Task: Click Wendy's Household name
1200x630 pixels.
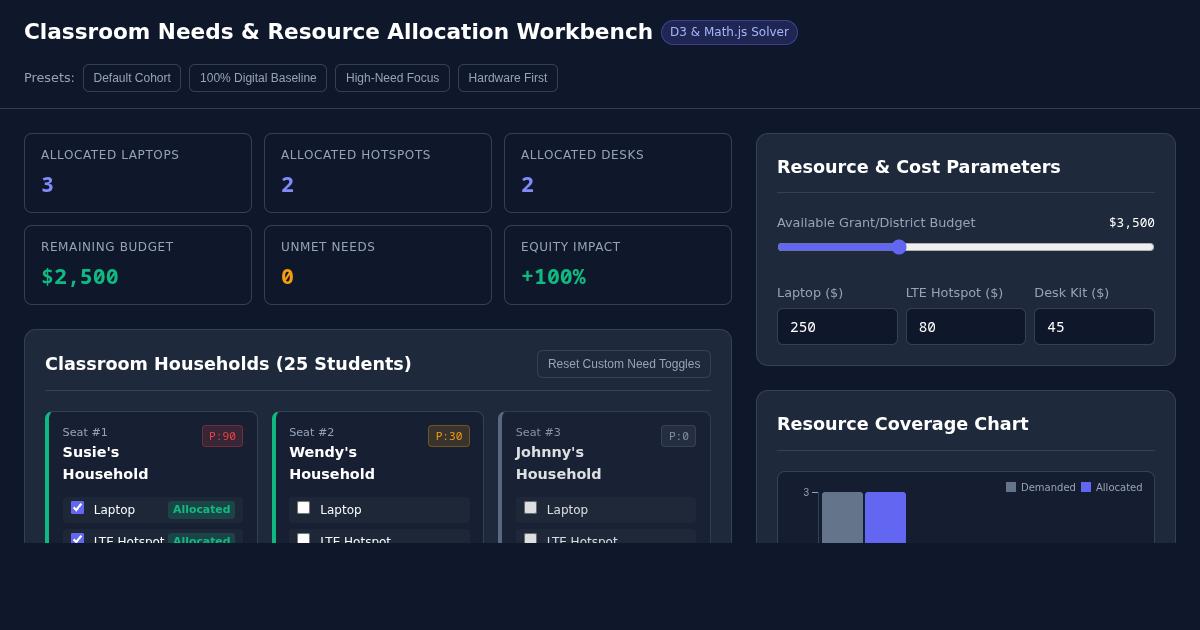Action: click(x=332, y=463)
